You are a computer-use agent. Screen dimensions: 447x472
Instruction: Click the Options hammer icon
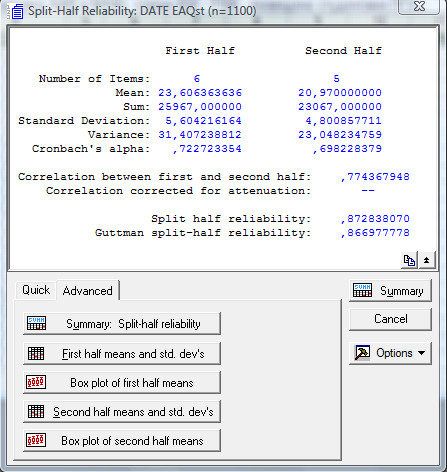[x=362, y=353]
